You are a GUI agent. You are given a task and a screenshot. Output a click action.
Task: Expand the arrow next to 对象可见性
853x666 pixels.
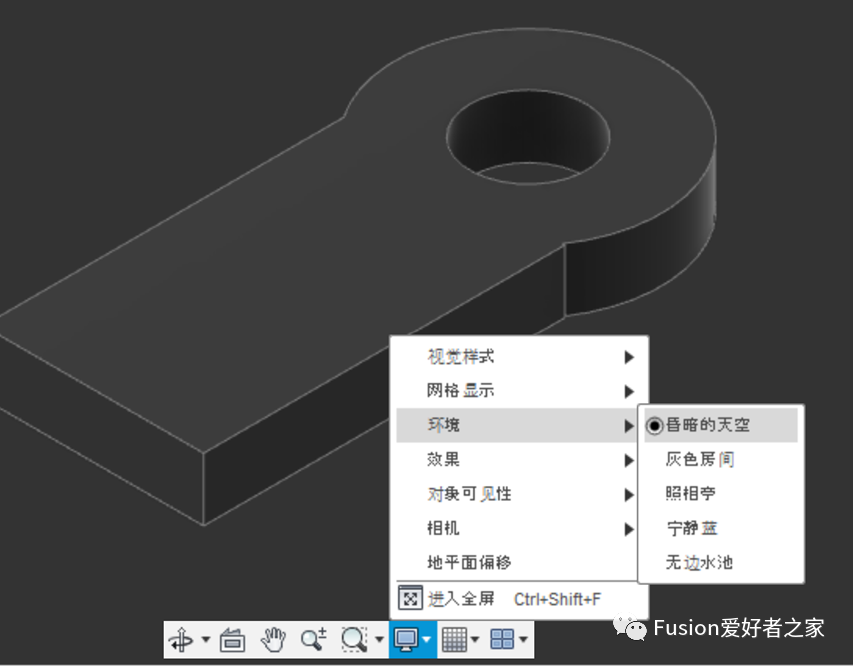(629, 495)
